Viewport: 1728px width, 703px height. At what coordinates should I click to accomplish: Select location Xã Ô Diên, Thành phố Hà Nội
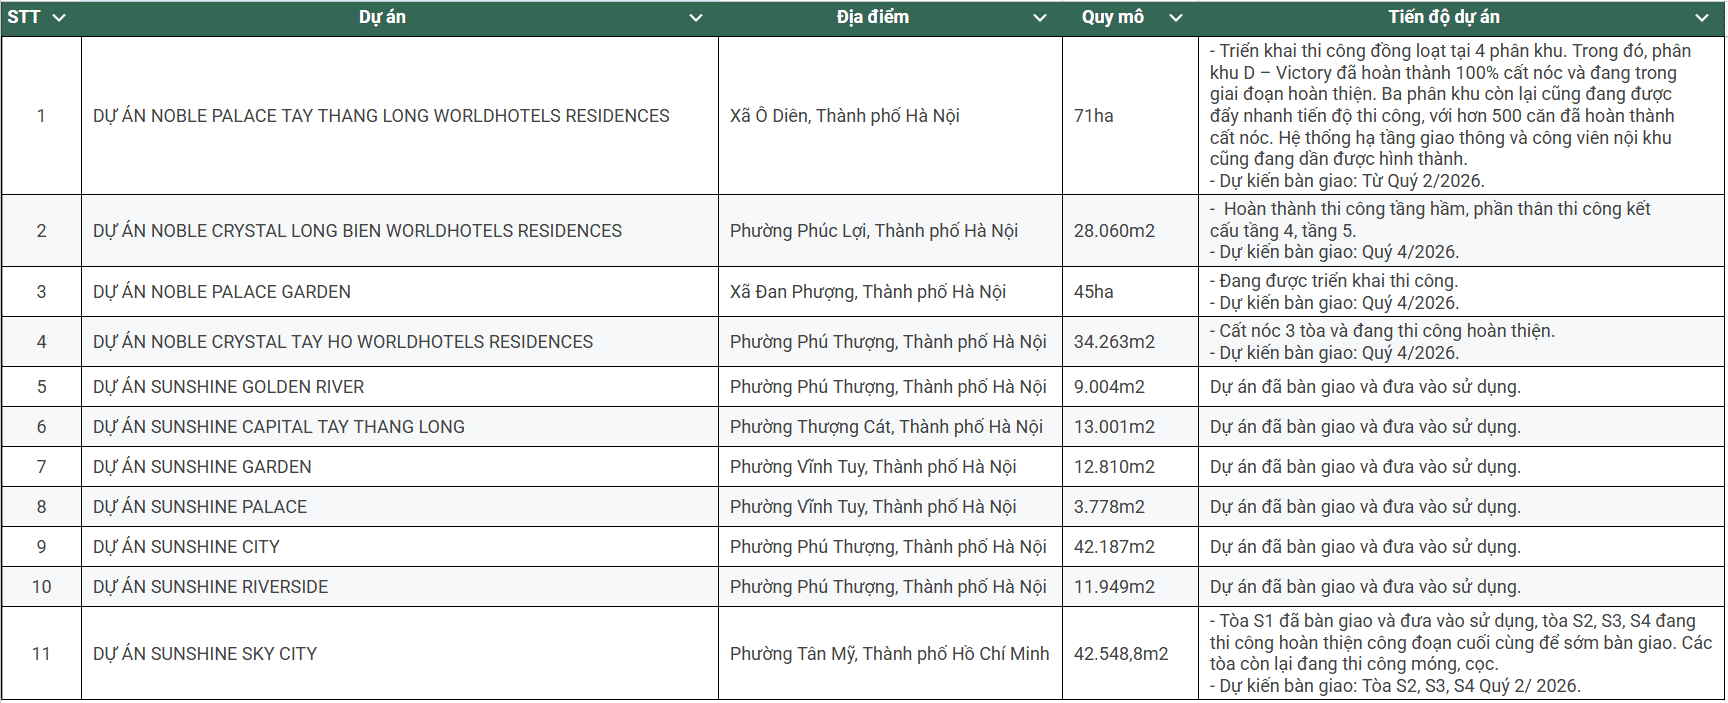click(x=845, y=116)
